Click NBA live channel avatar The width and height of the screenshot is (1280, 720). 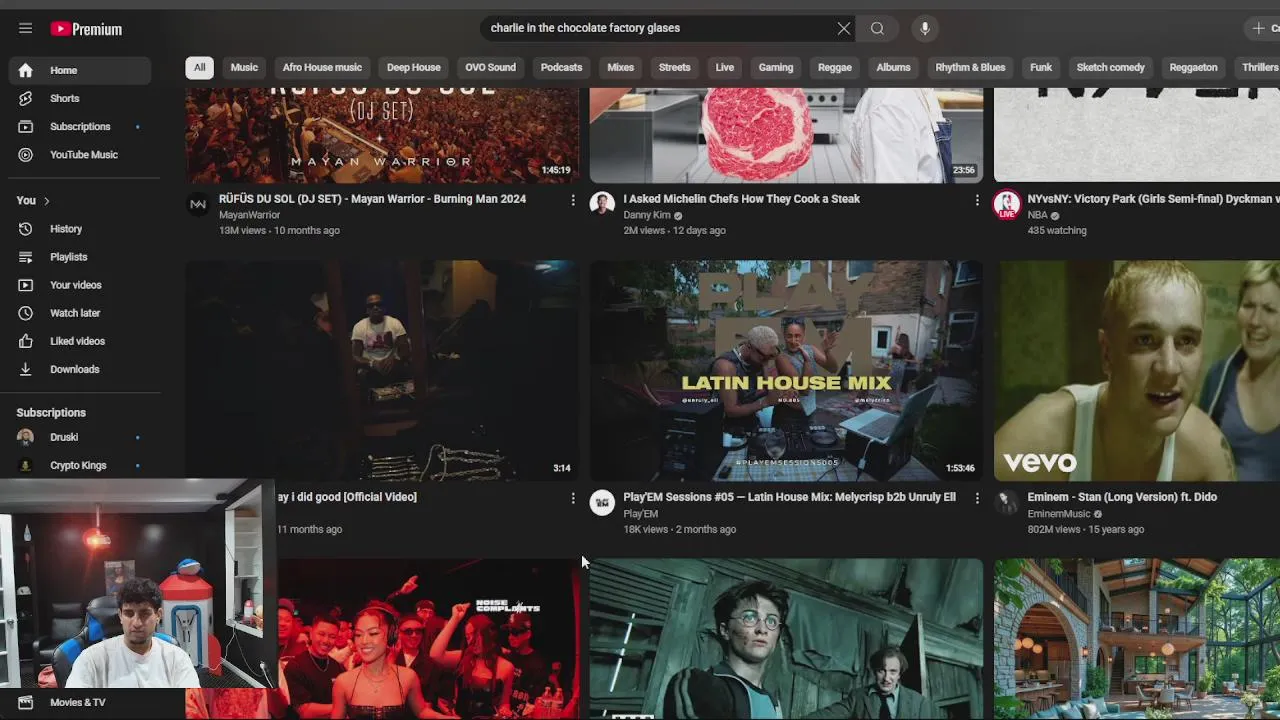pos(1007,204)
